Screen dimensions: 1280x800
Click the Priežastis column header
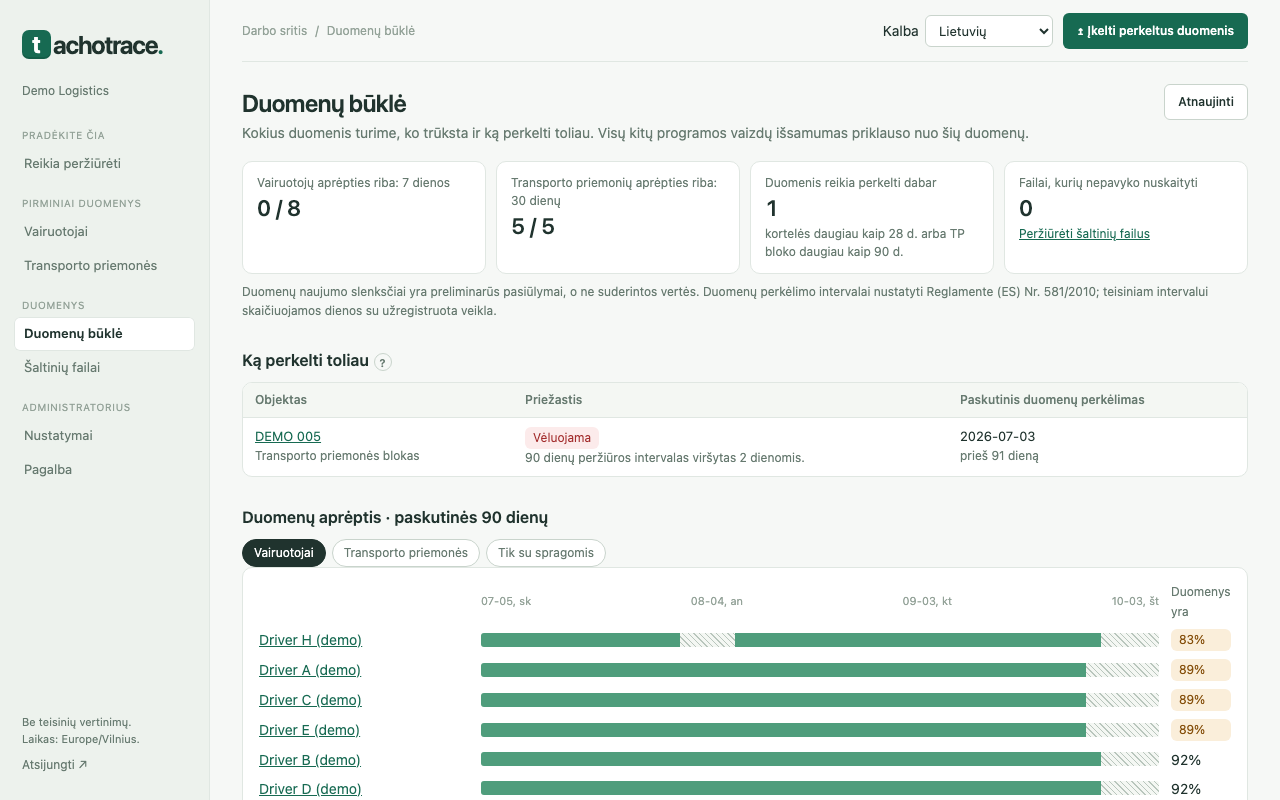pos(553,400)
